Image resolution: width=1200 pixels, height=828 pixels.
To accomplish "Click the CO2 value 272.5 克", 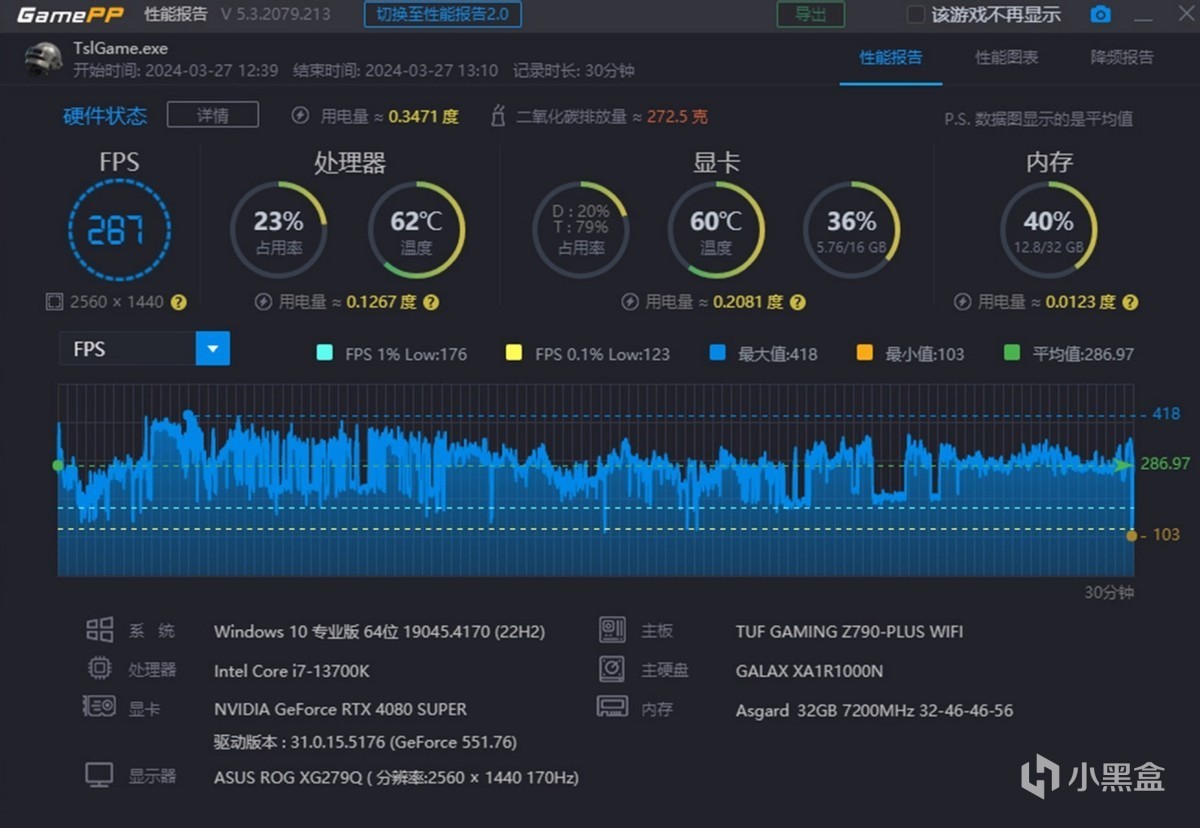I will (x=677, y=116).
